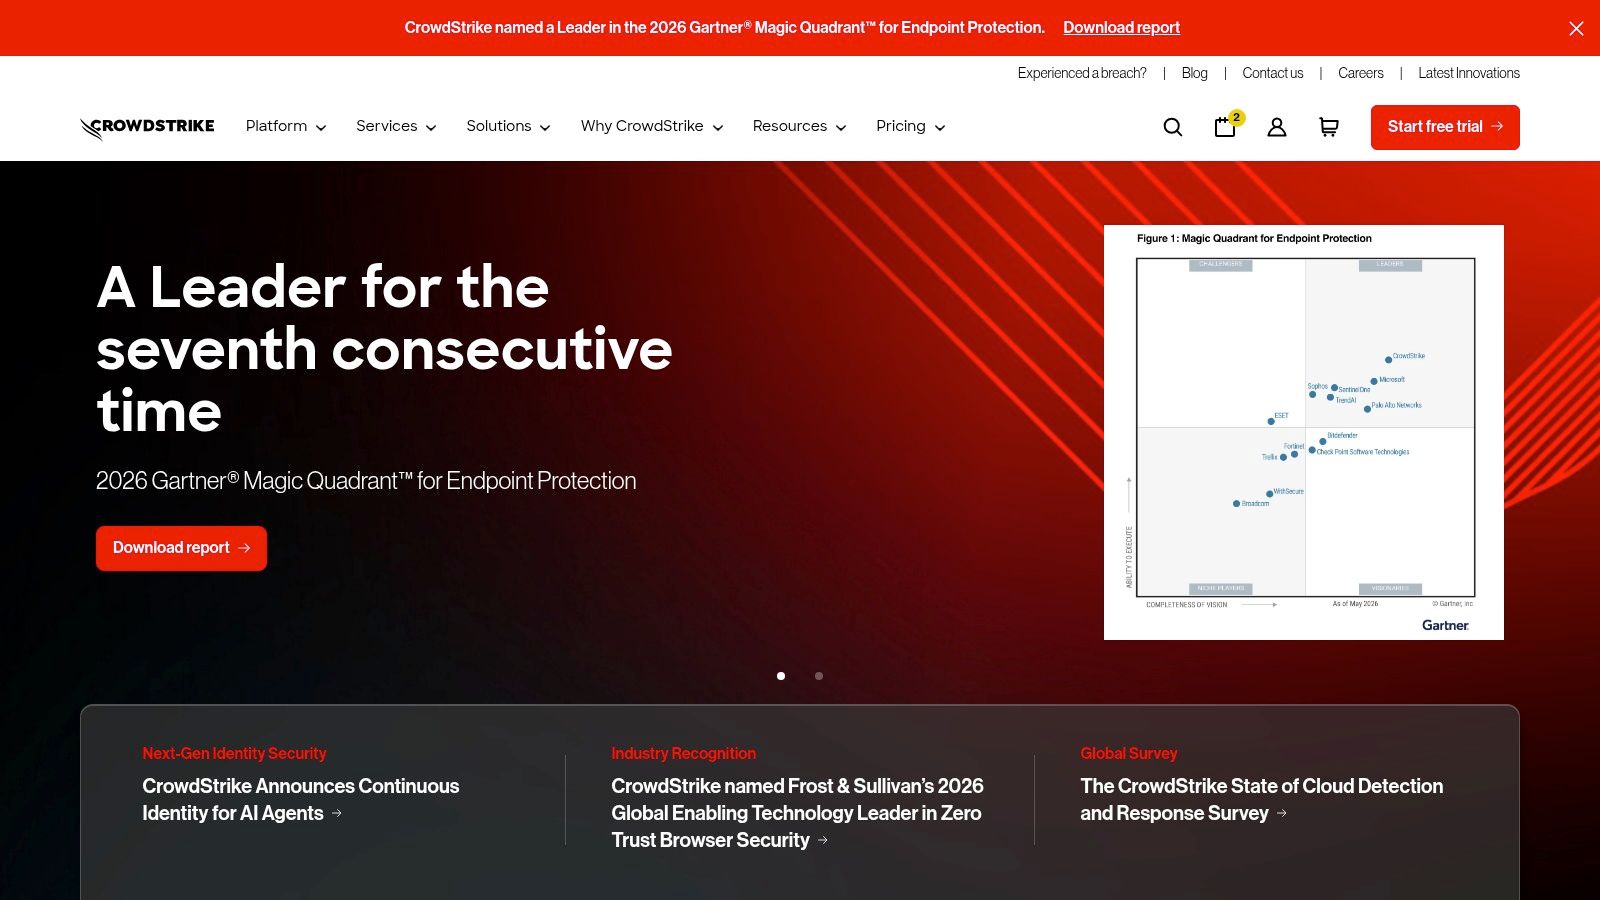Open the Resources dropdown
Image resolution: width=1600 pixels, height=900 pixels.
pyautogui.click(x=800, y=126)
